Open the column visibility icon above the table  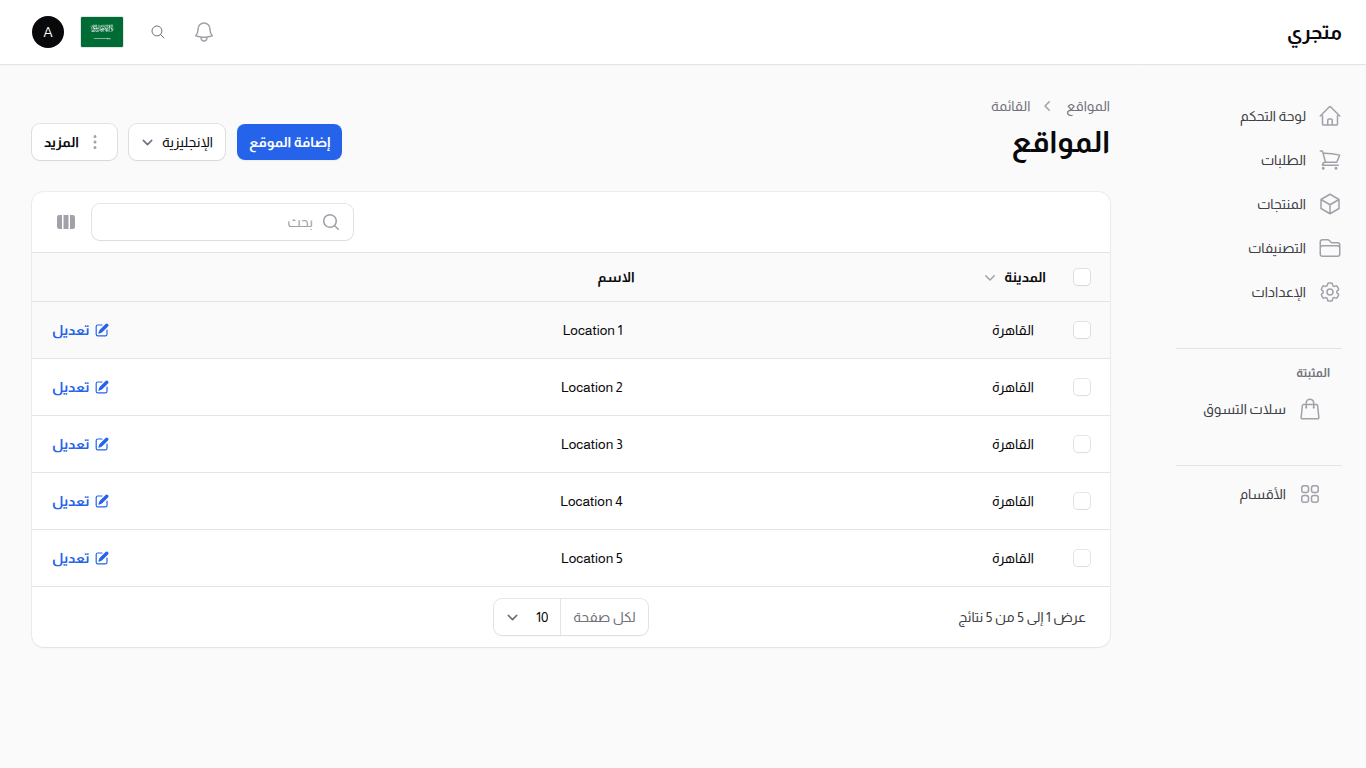(65, 221)
